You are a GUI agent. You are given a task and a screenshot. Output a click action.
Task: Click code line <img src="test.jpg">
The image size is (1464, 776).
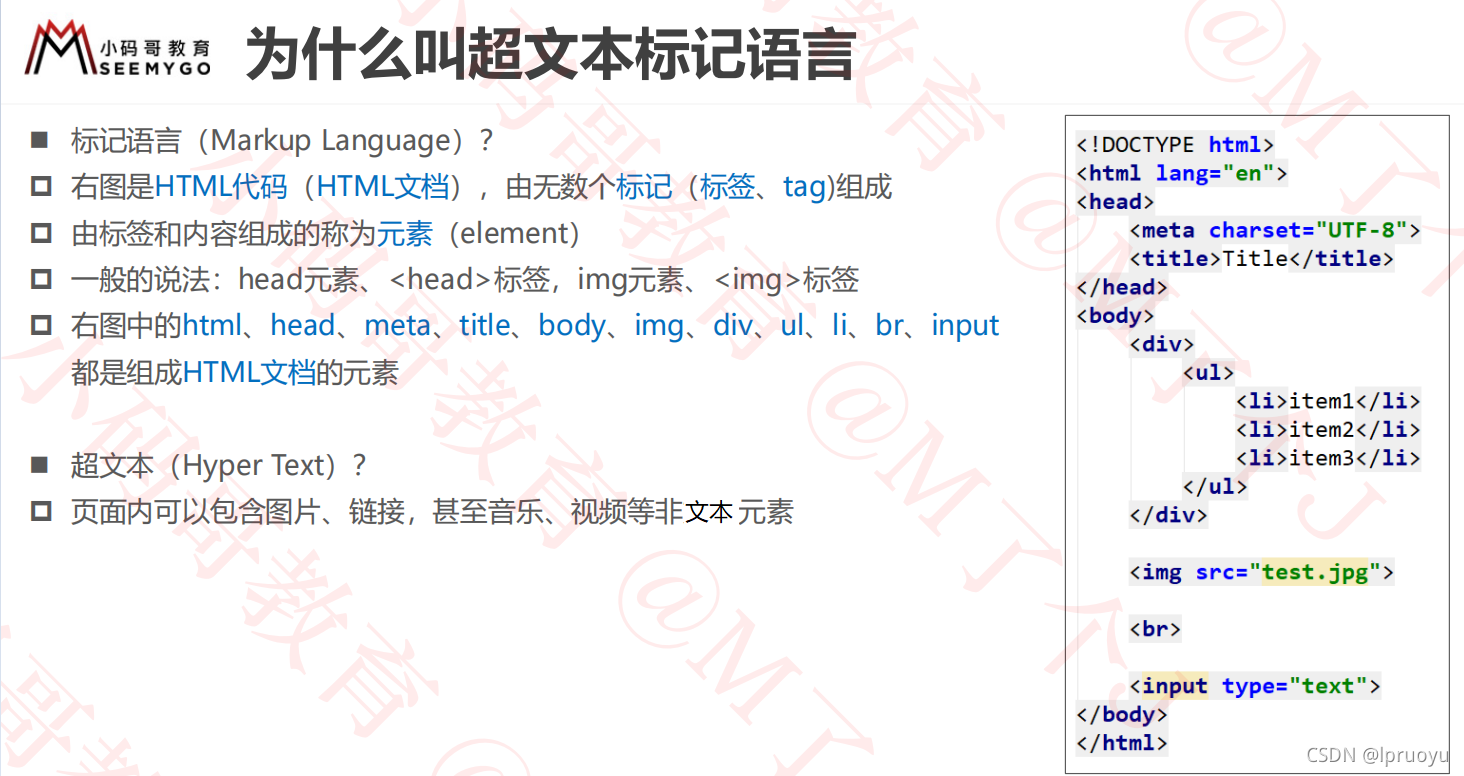(1262, 572)
